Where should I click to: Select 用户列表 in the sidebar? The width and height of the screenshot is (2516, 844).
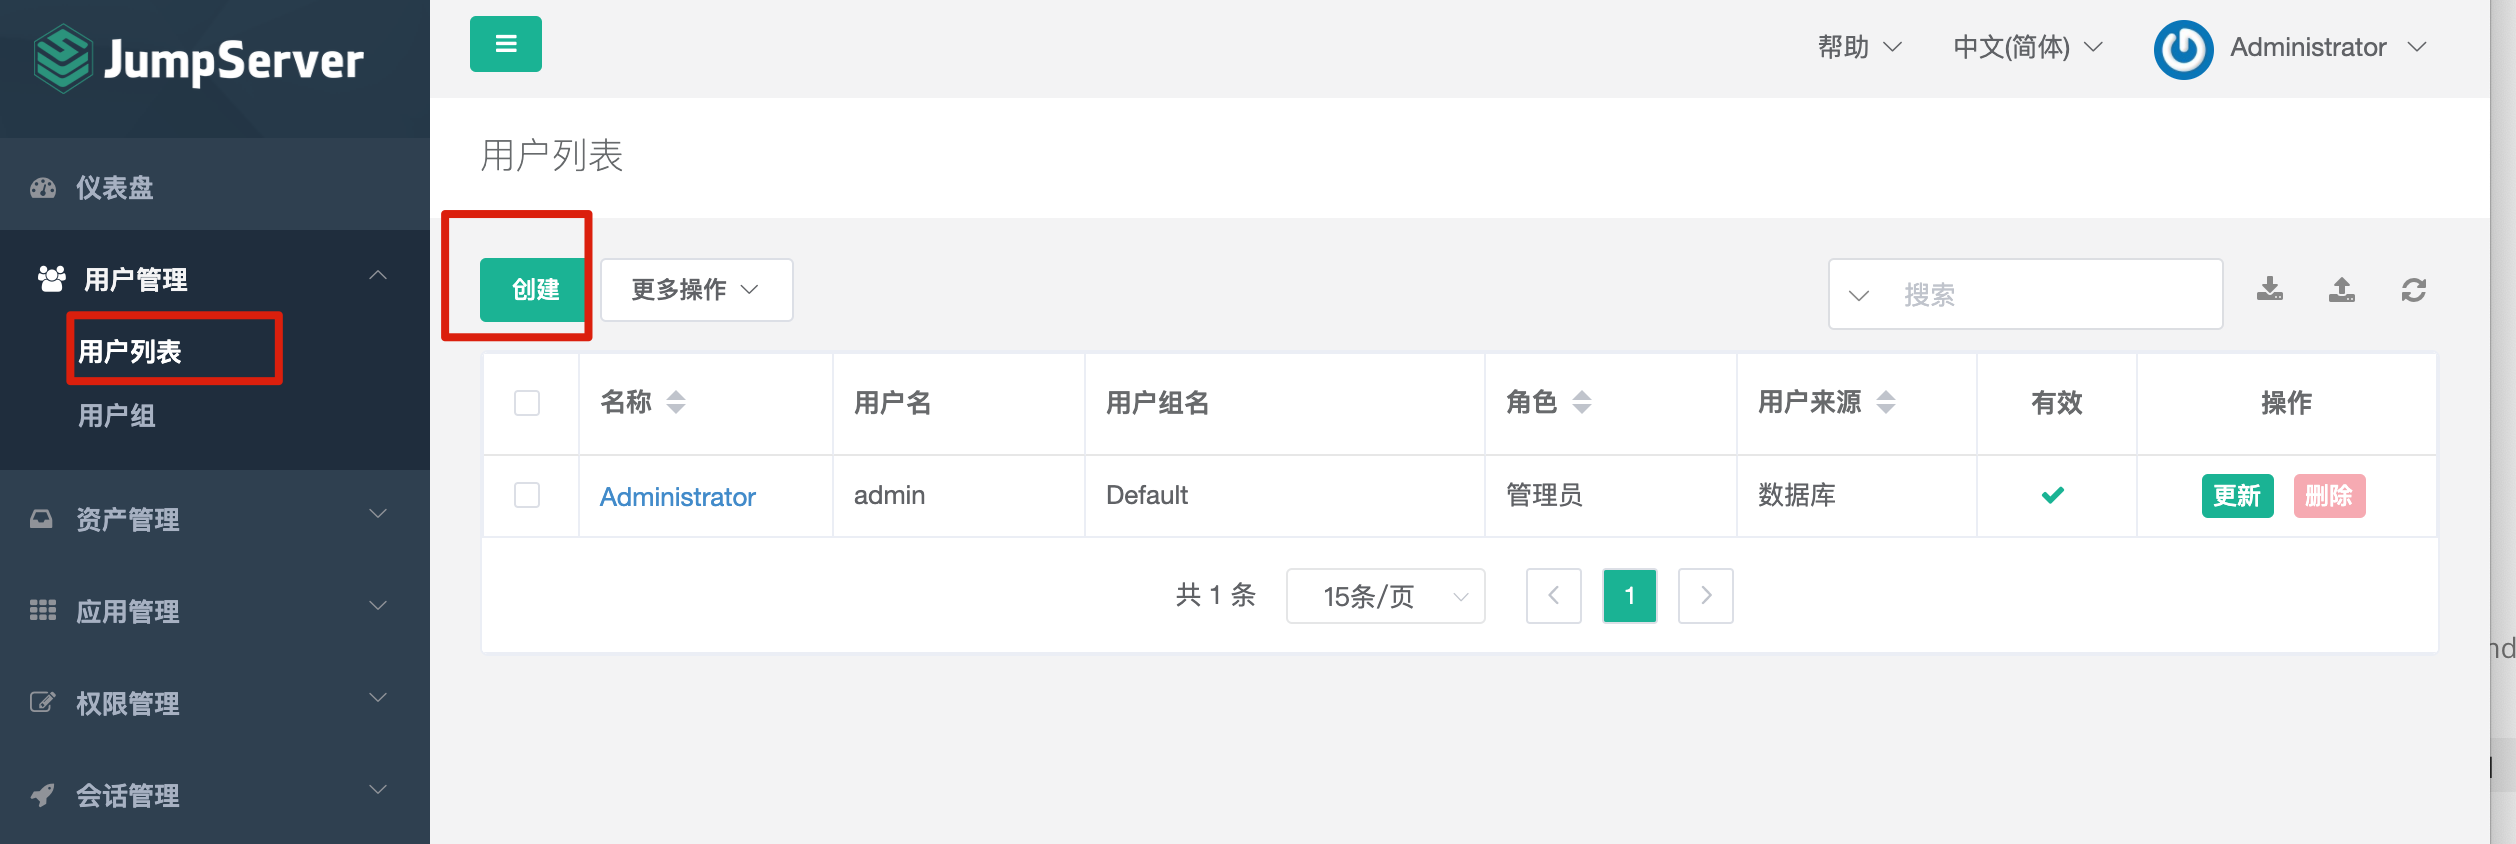[x=130, y=352]
